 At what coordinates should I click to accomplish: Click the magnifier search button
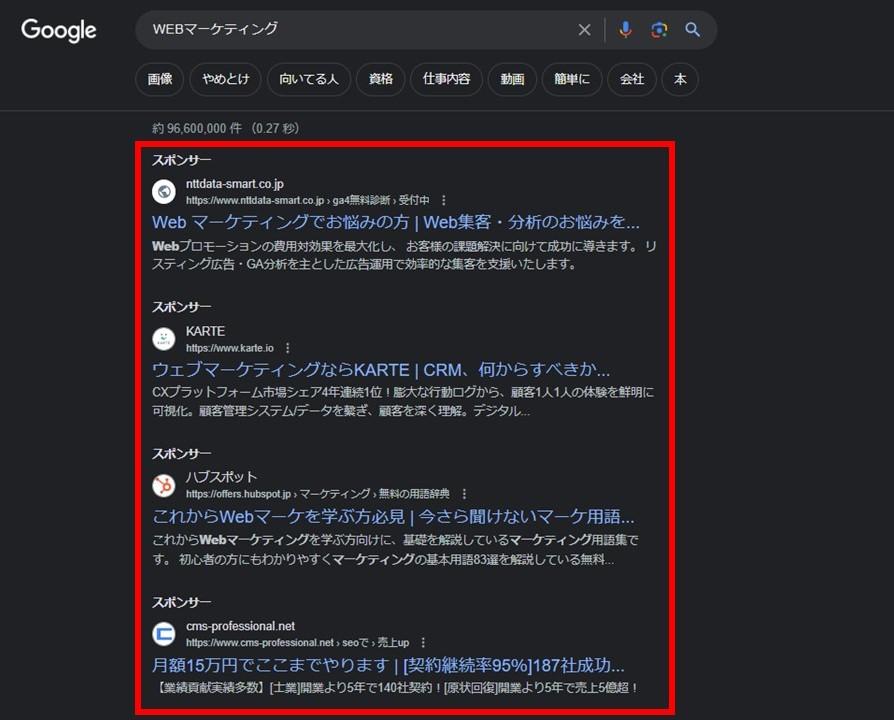(x=693, y=30)
